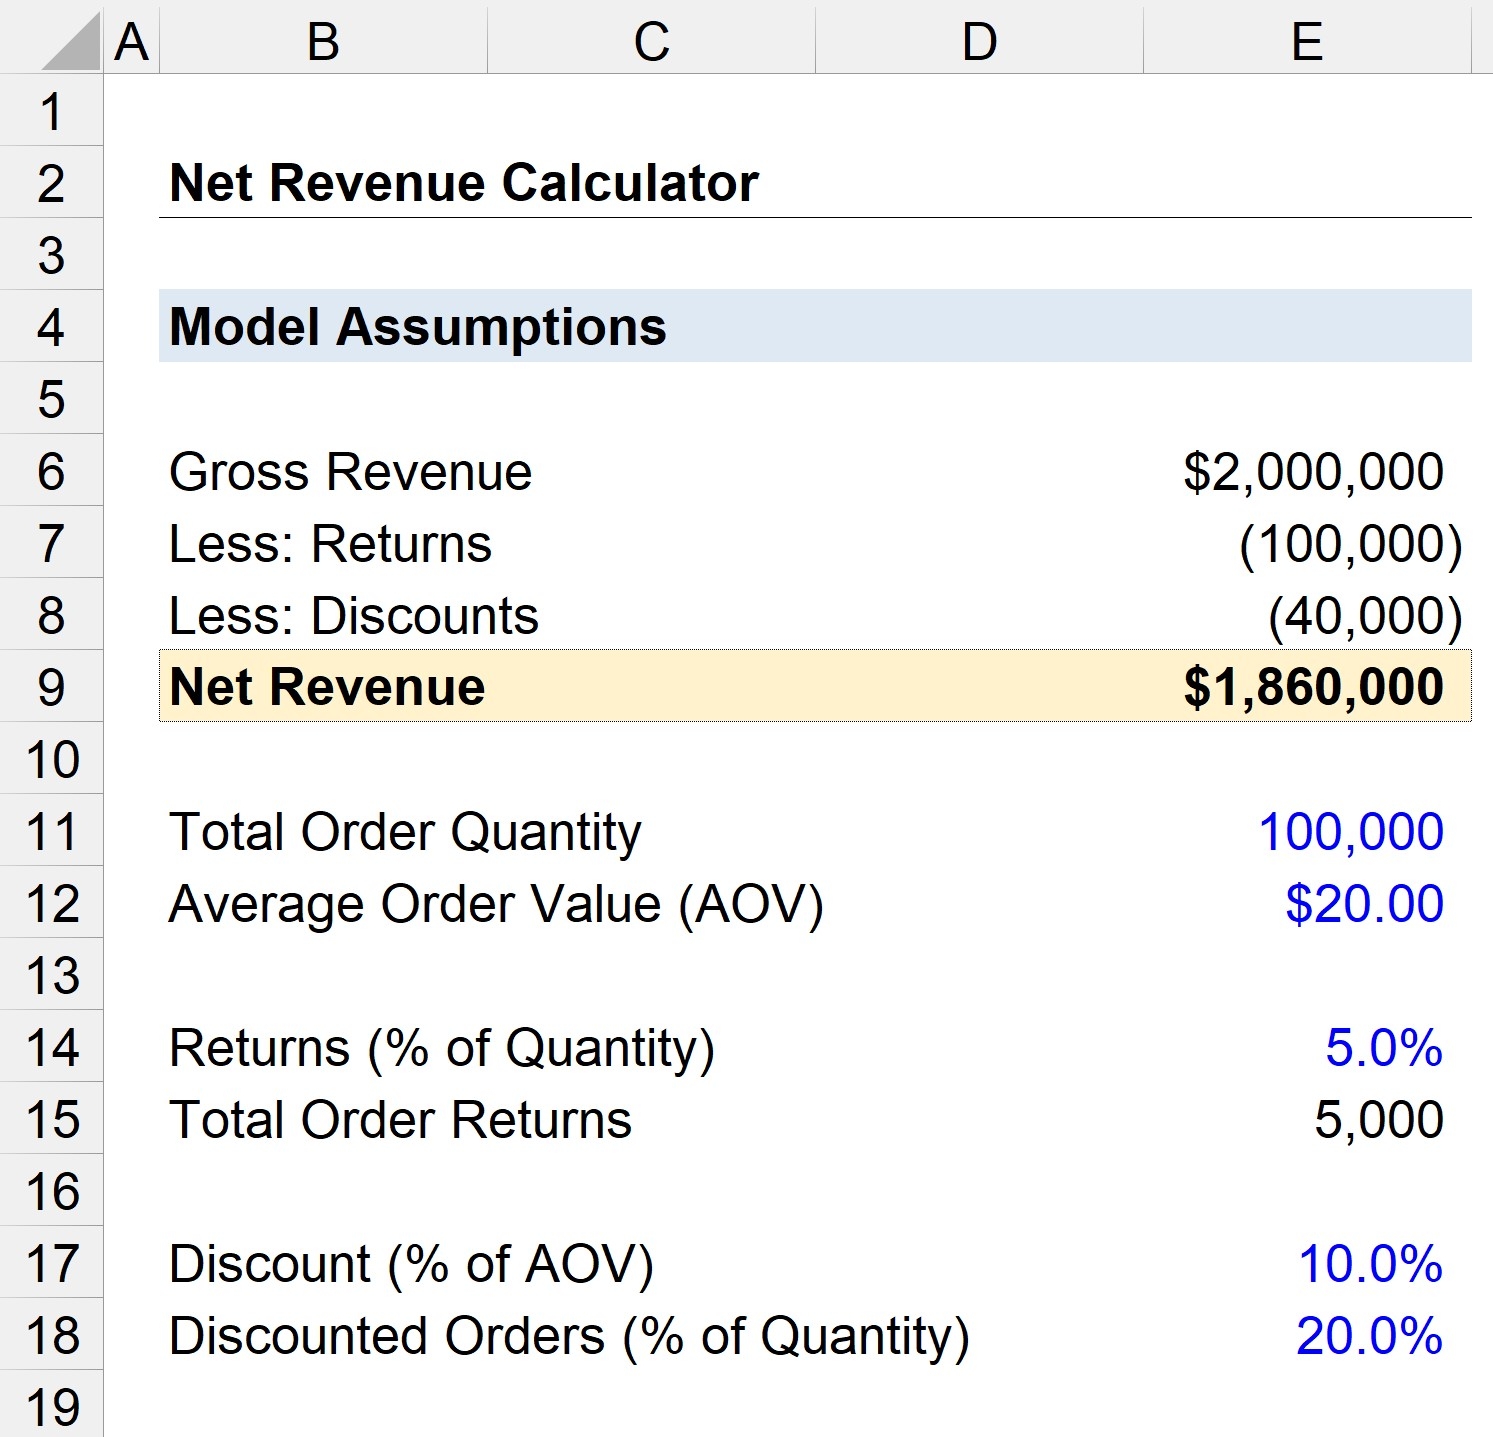Viewport: 1493px width, 1437px height.
Task: Click the $2,000,000 Gross Revenue value
Action: click(1312, 472)
